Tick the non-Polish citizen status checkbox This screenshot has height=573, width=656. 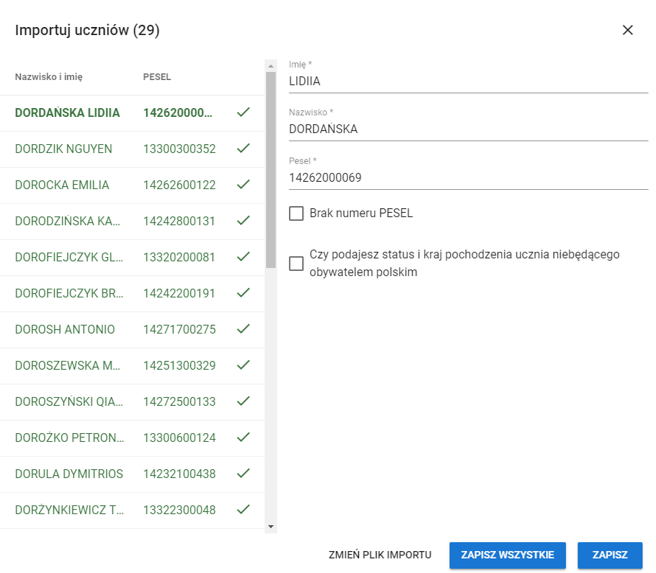click(x=296, y=263)
